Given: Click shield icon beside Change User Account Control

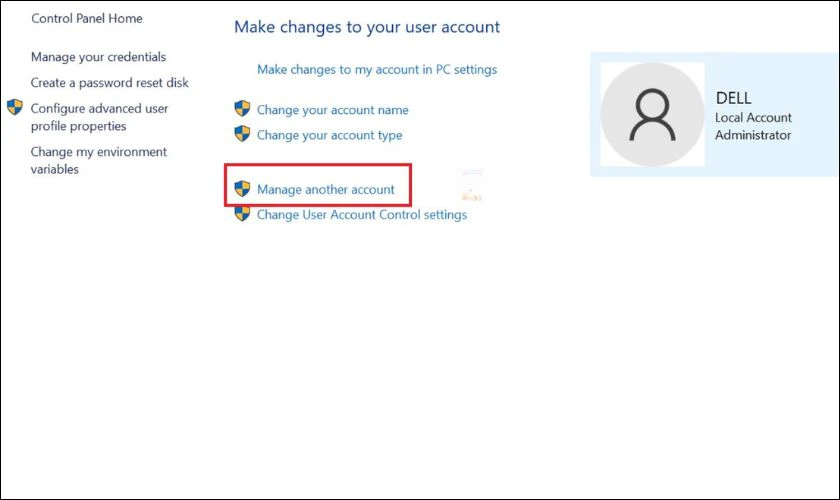Looking at the screenshot, I should 242,214.
